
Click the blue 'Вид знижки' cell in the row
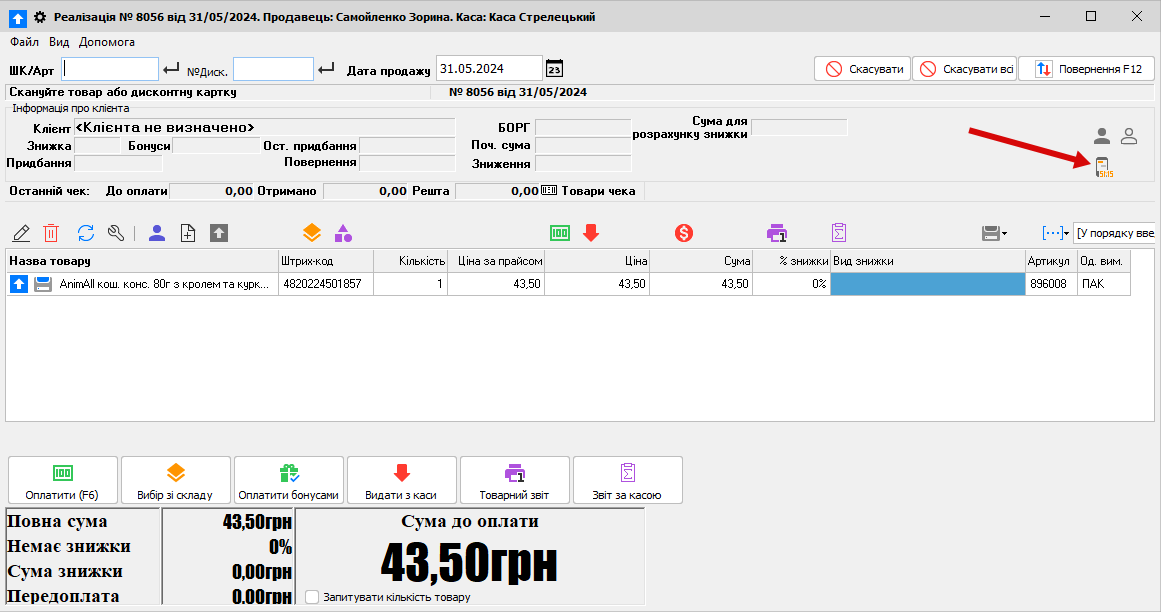click(928, 284)
